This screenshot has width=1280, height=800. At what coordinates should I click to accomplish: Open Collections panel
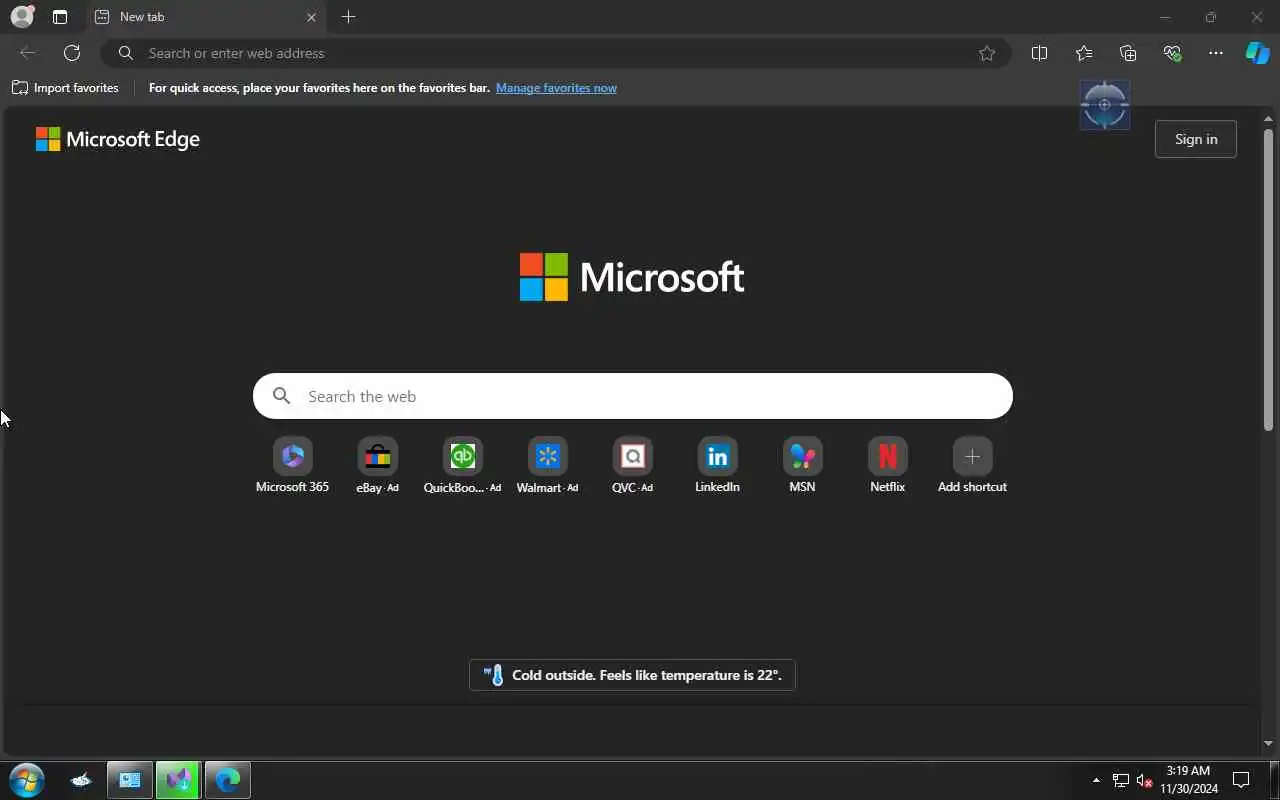point(1128,53)
